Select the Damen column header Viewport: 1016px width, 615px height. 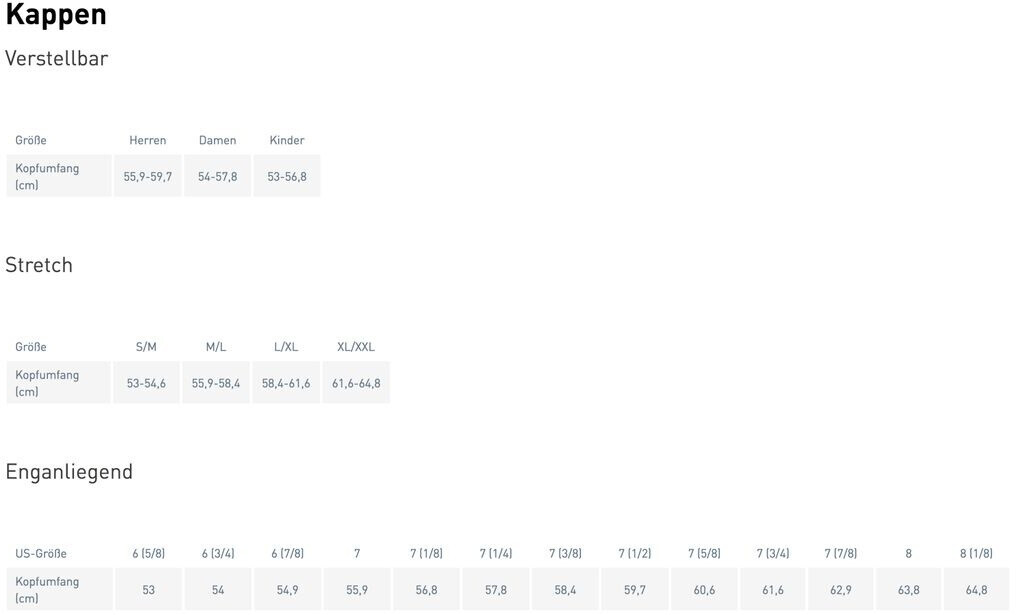click(217, 140)
